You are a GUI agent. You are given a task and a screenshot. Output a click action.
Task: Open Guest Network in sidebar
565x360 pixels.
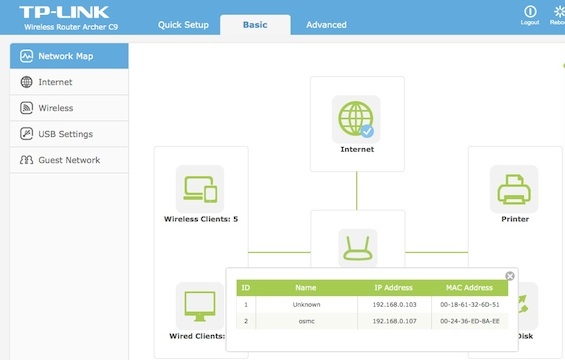69,160
